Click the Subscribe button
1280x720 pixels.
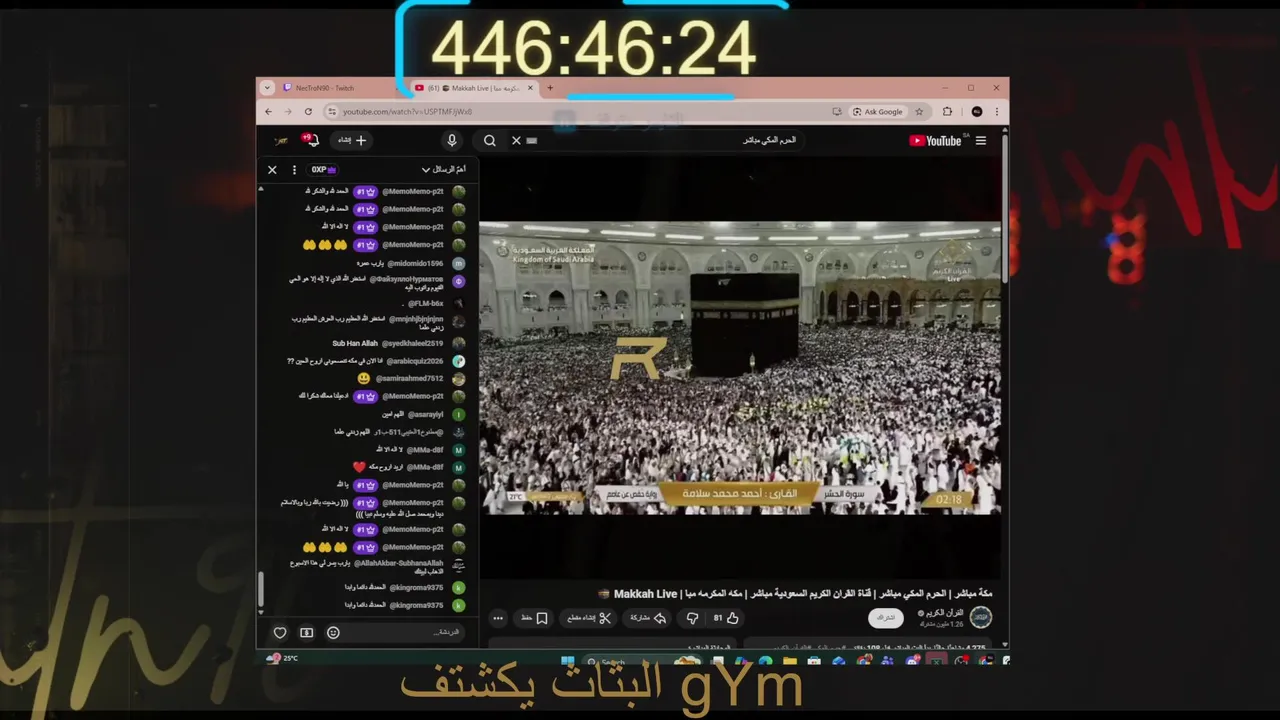click(886, 618)
